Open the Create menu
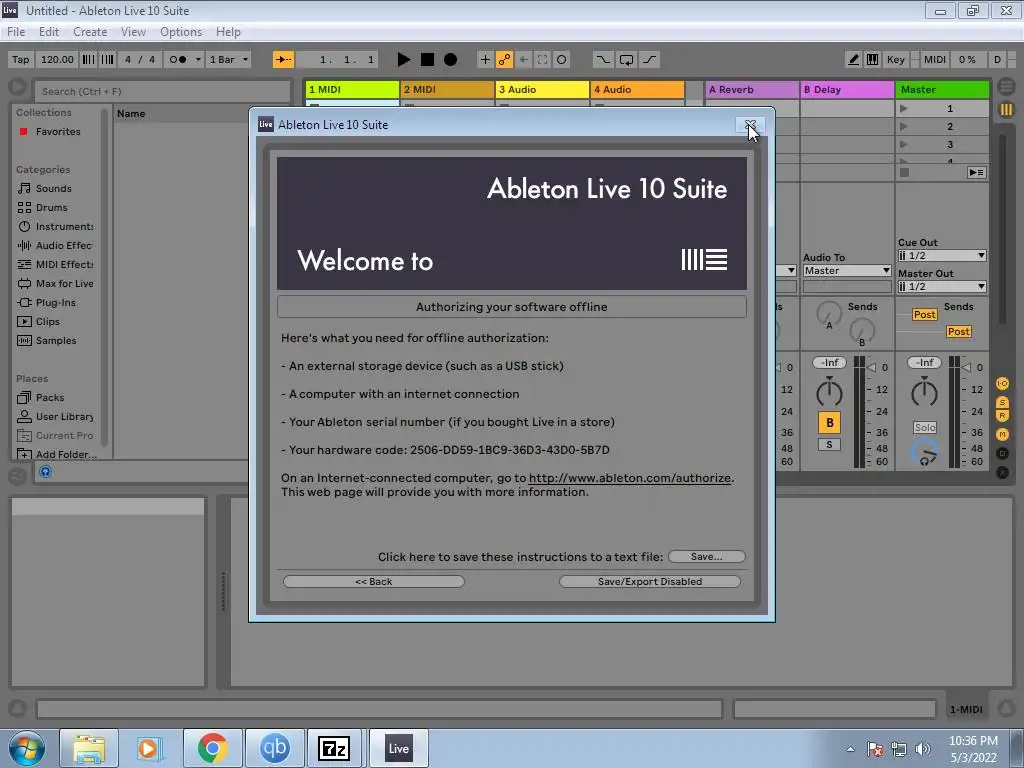This screenshot has height=768, width=1024. [x=90, y=32]
